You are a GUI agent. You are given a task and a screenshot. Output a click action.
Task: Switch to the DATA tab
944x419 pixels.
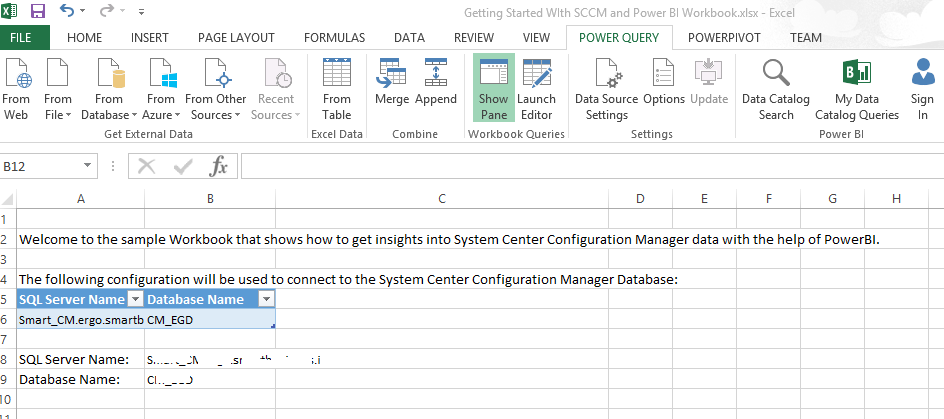[x=409, y=37]
